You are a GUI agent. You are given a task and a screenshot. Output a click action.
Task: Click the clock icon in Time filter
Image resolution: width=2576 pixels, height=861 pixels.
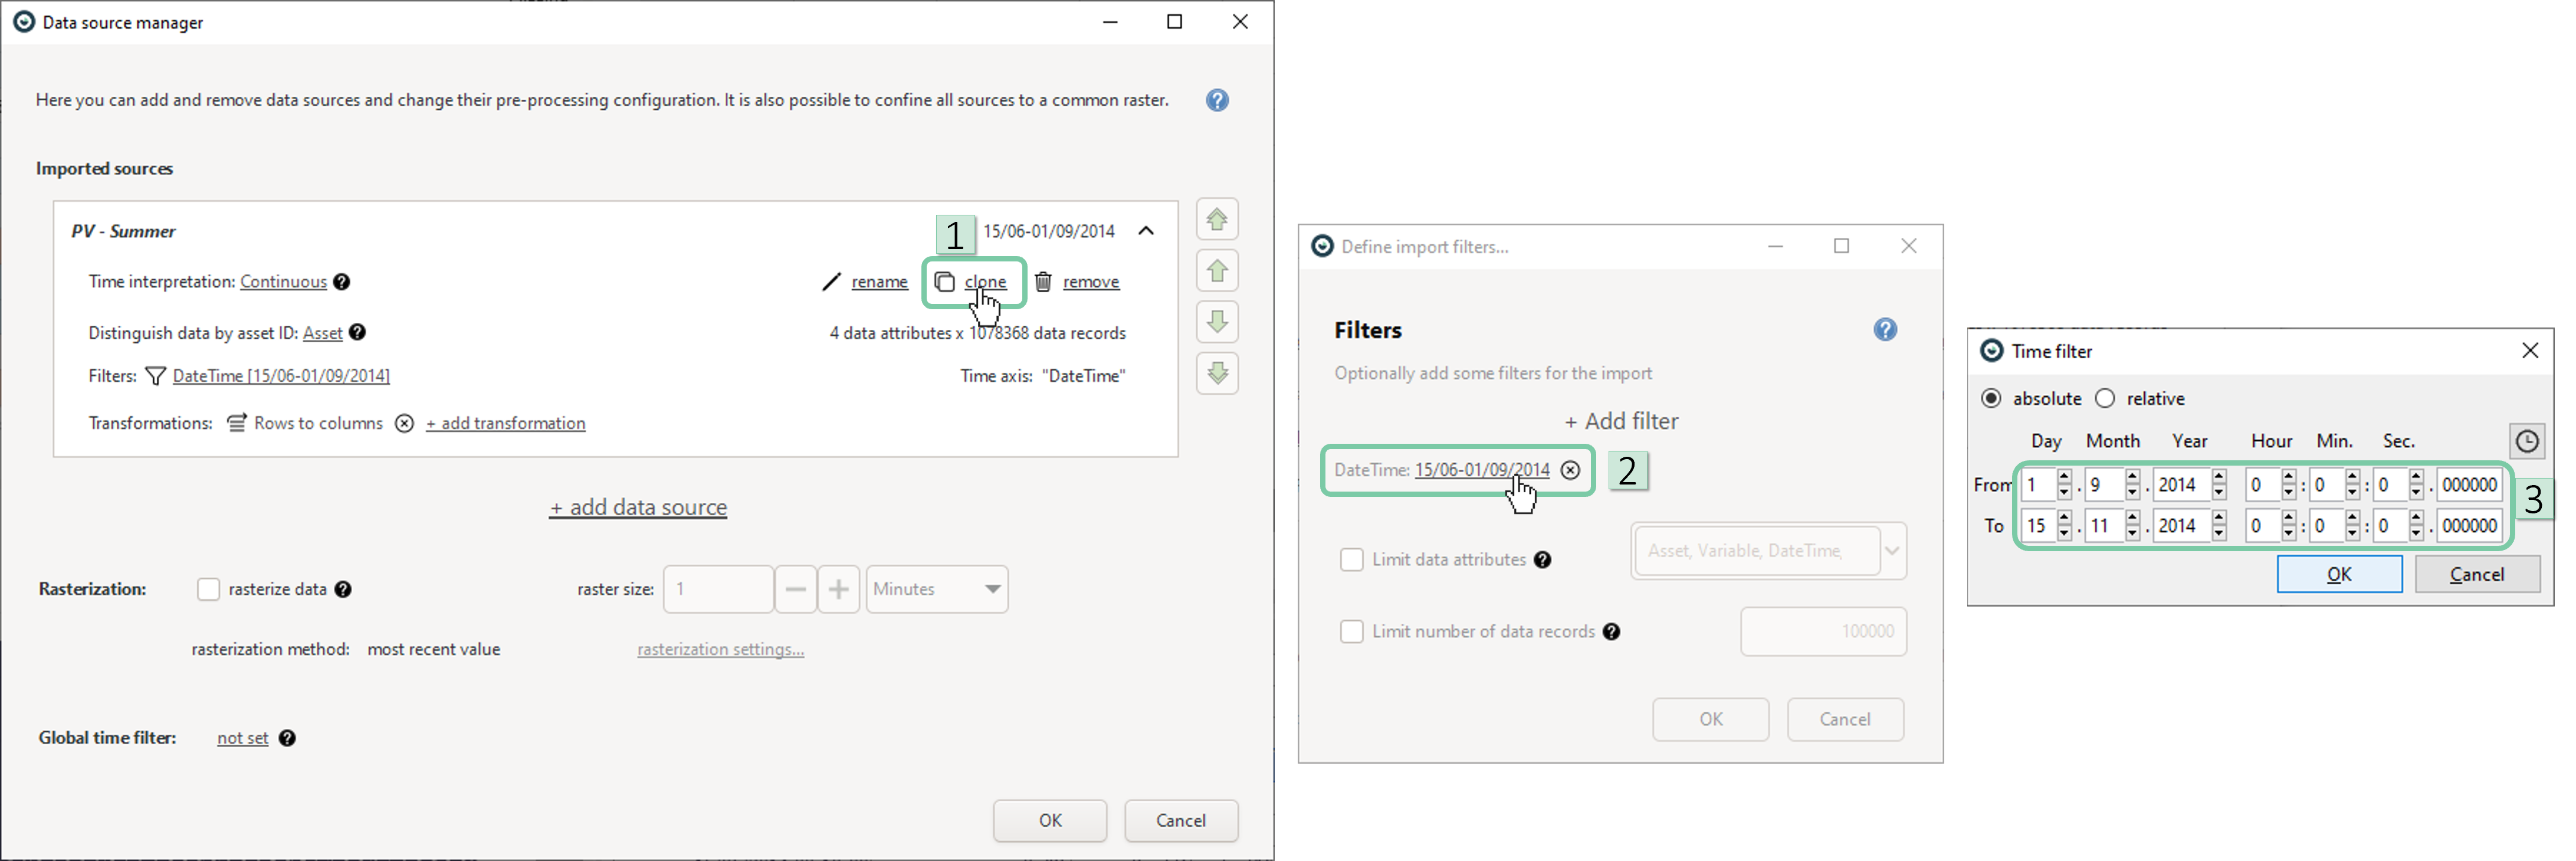[x=2527, y=441]
